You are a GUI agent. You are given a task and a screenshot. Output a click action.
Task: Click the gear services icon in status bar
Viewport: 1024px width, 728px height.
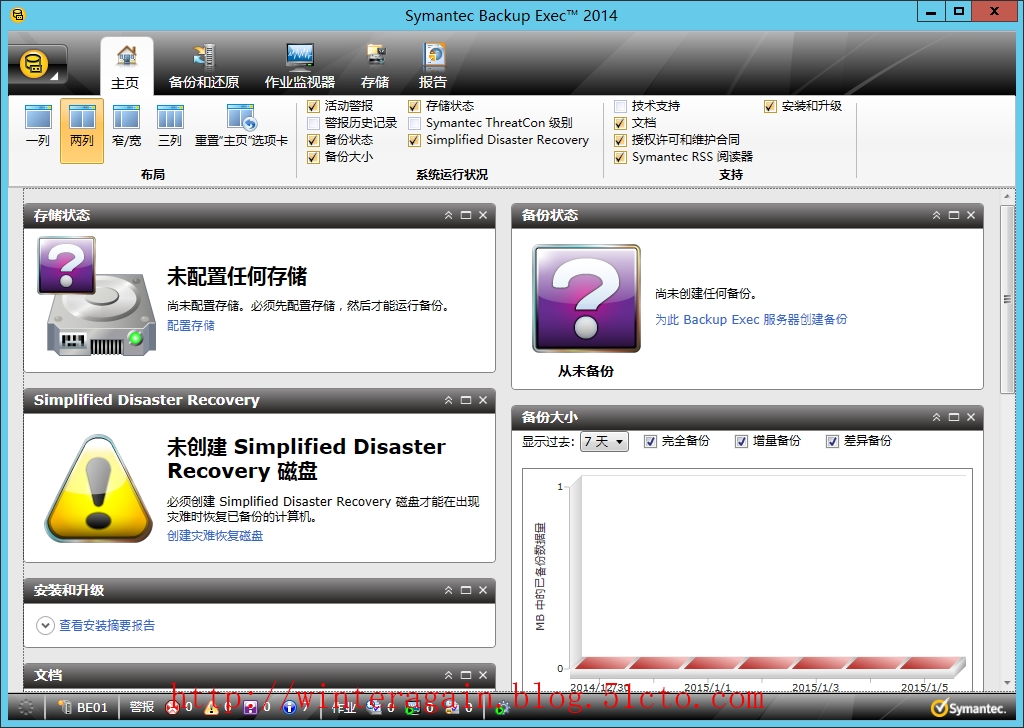pos(503,708)
